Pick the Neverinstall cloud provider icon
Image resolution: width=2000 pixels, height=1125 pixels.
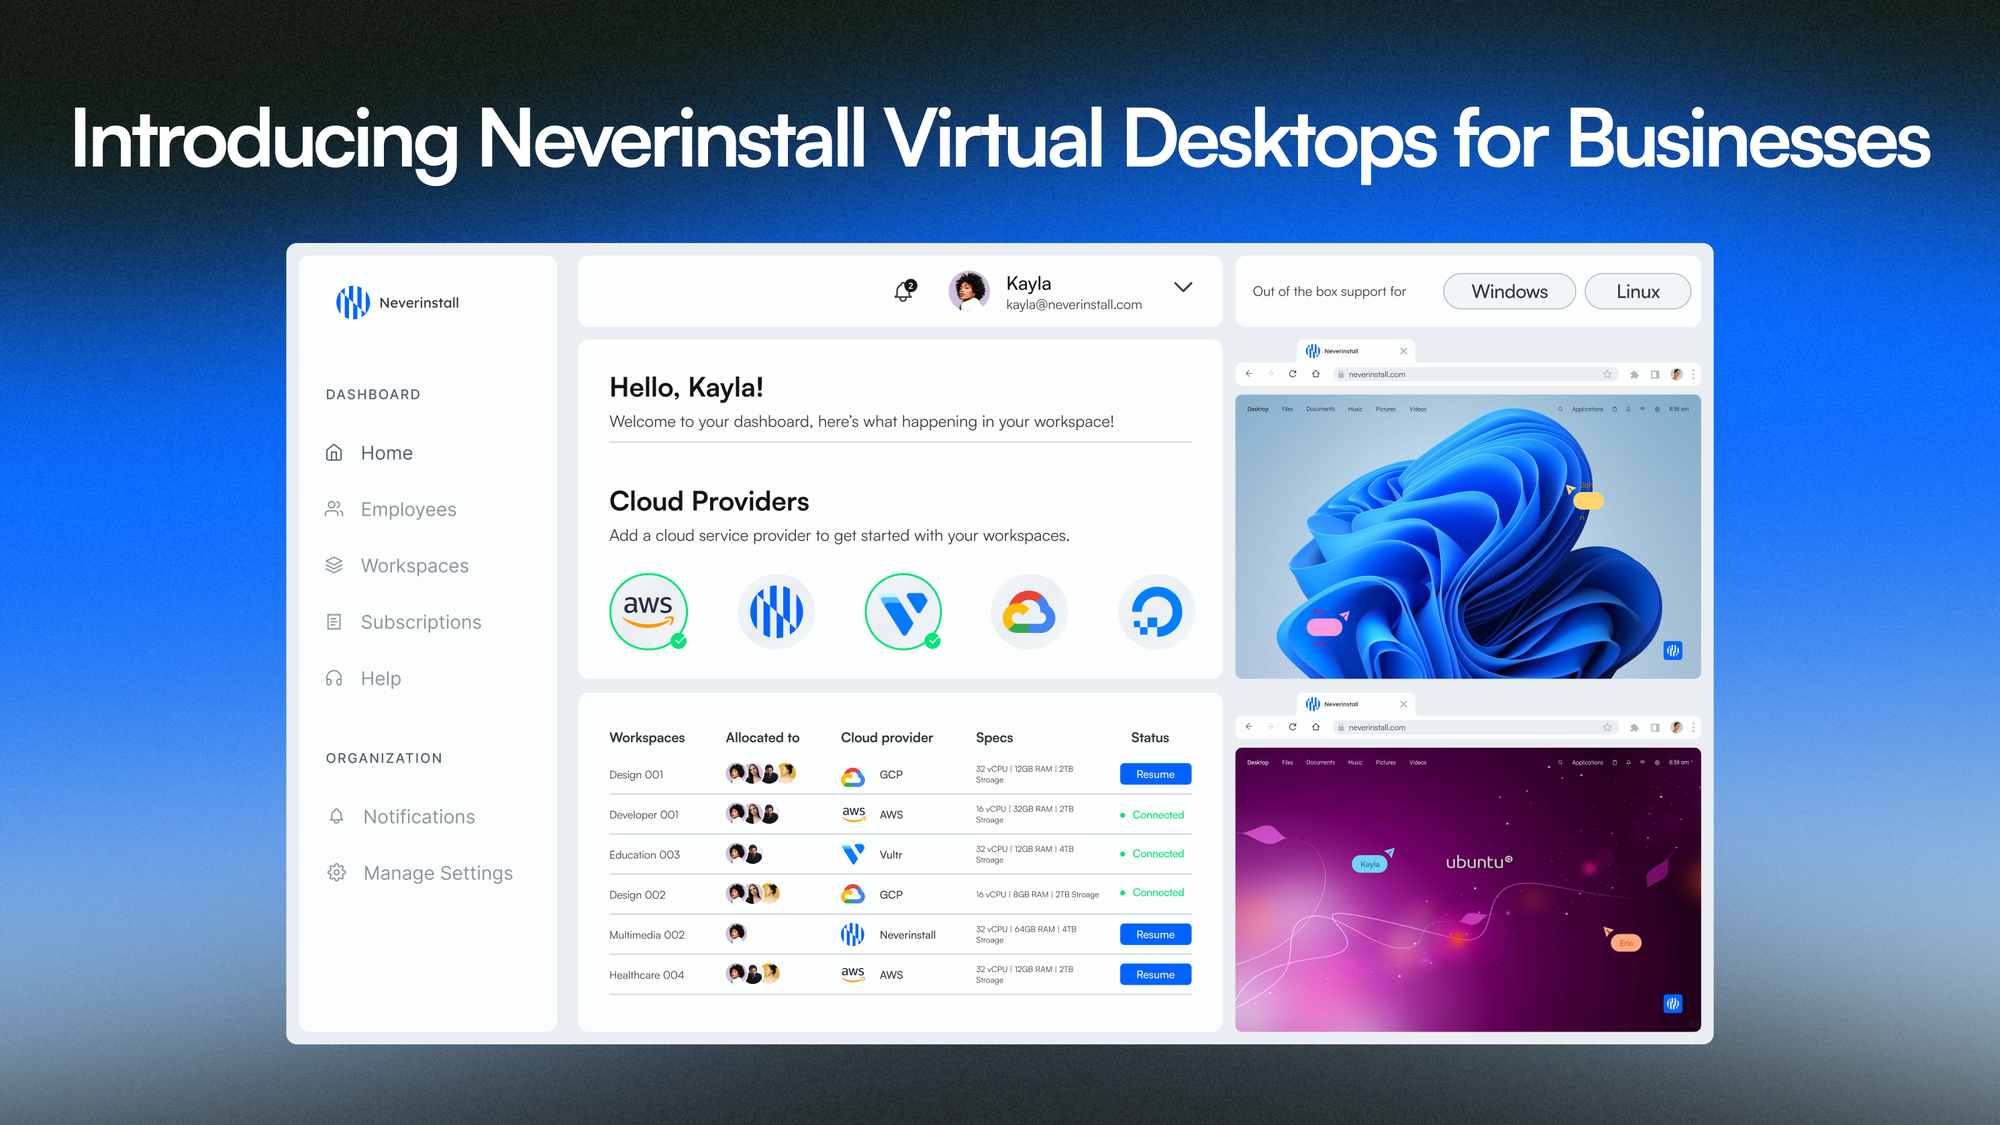(776, 611)
